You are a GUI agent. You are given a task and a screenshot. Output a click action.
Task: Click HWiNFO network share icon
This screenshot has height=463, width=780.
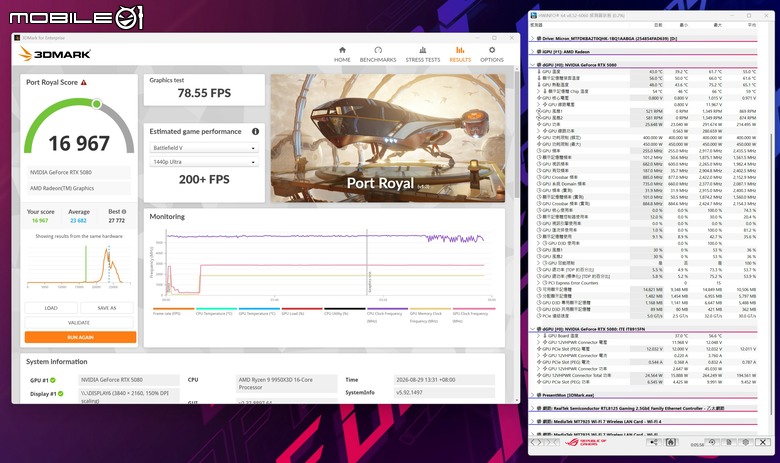pyautogui.click(x=654, y=442)
